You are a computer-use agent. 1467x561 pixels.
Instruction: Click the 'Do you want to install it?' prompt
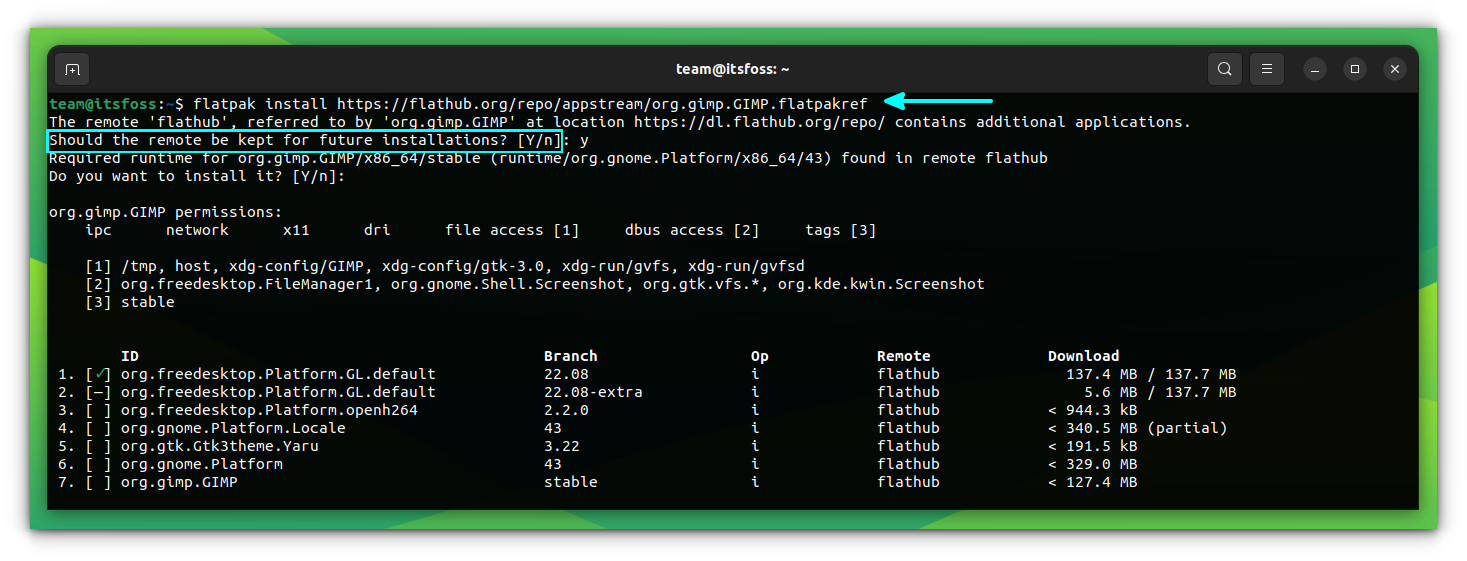[197, 176]
